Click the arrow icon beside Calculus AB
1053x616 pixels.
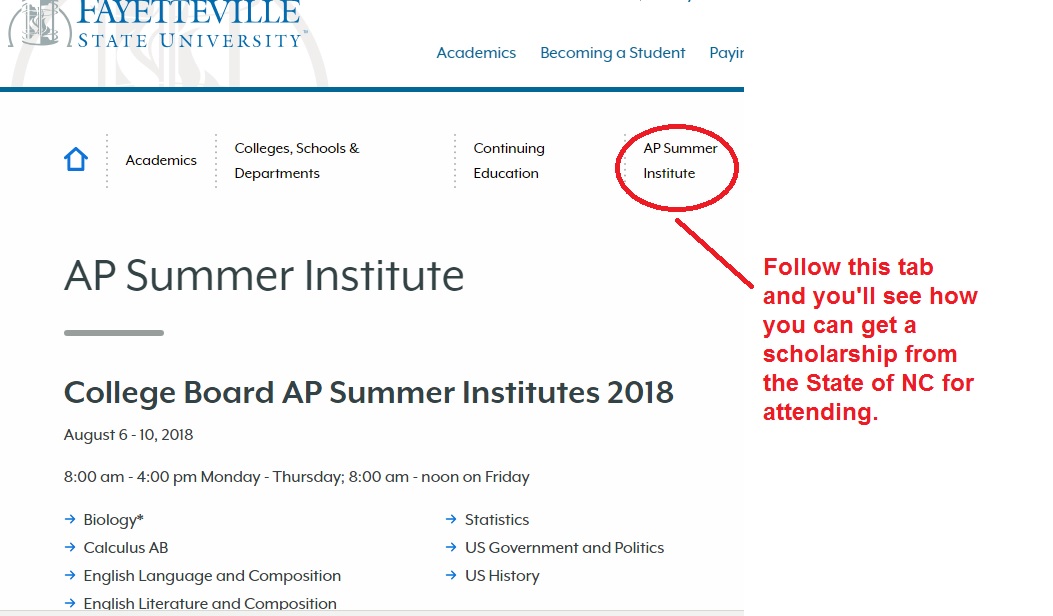click(x=70, y=547)
